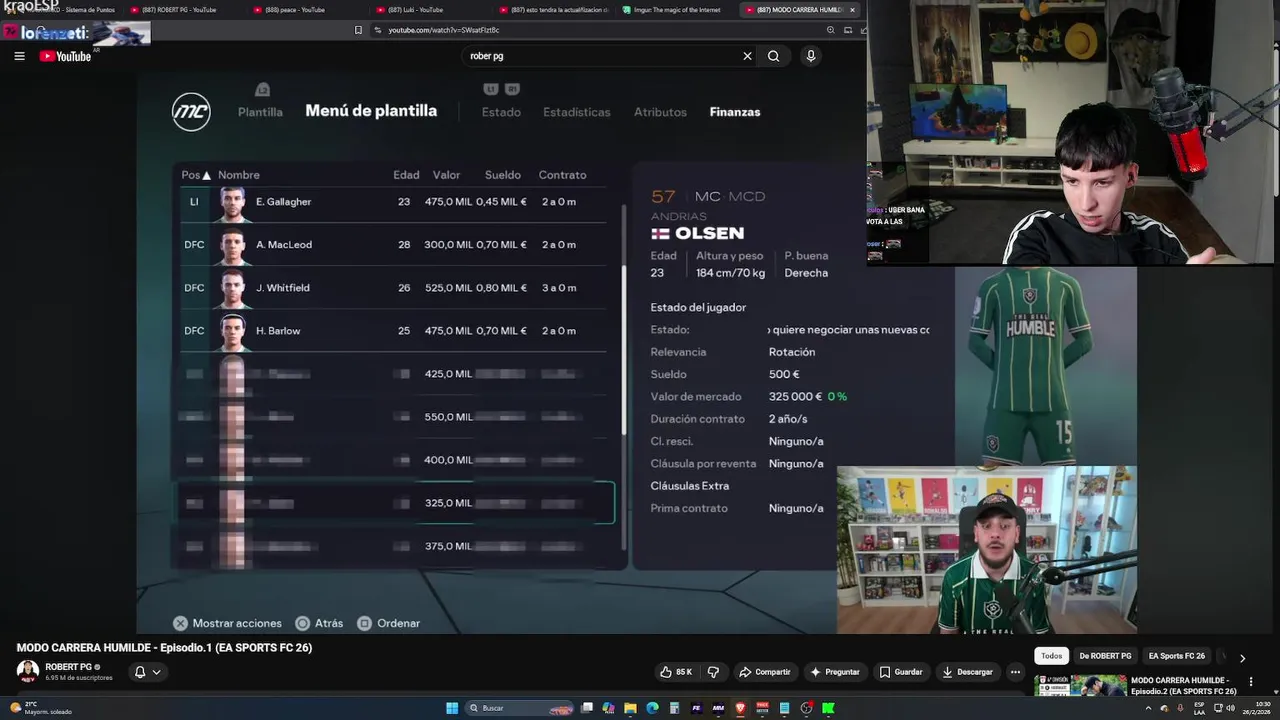Open Microsoft Edge from taskbar

click(652, 708)
